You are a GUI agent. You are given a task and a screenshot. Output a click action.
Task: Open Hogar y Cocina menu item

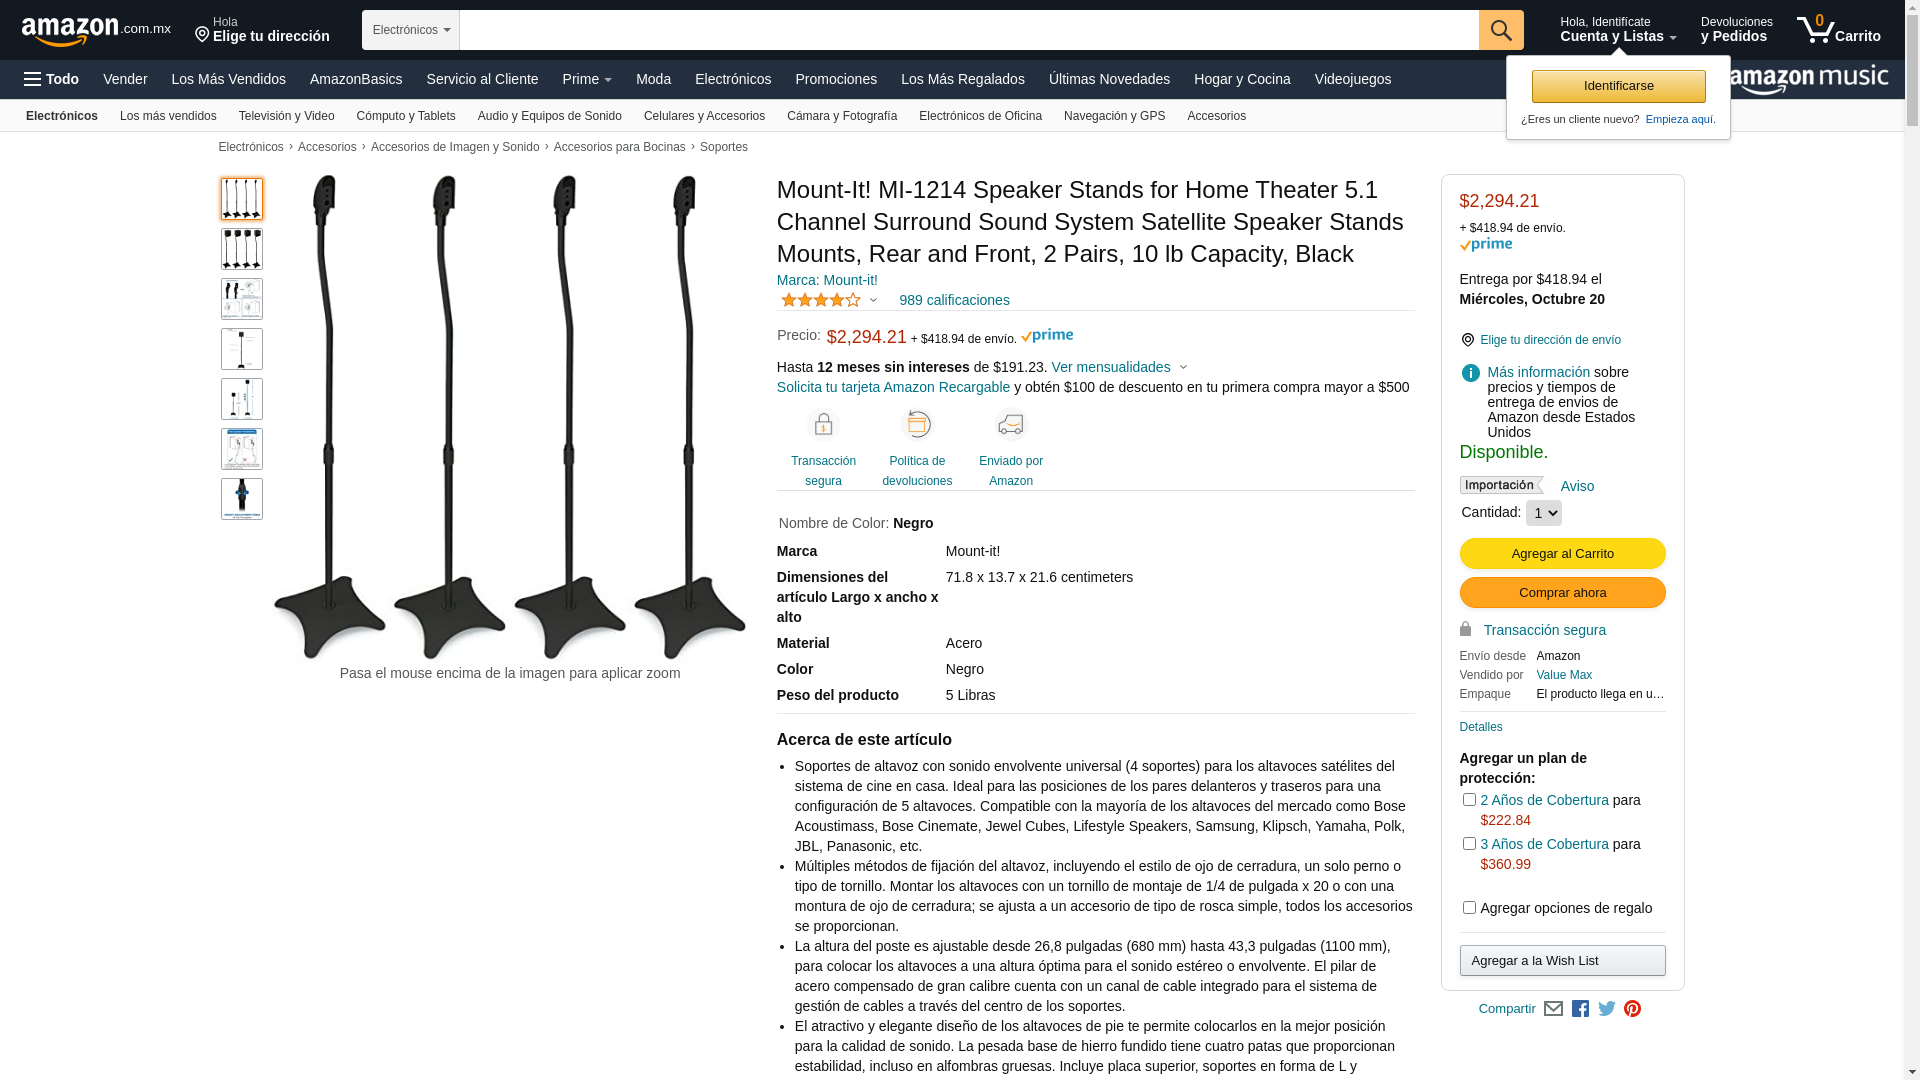1242,79
